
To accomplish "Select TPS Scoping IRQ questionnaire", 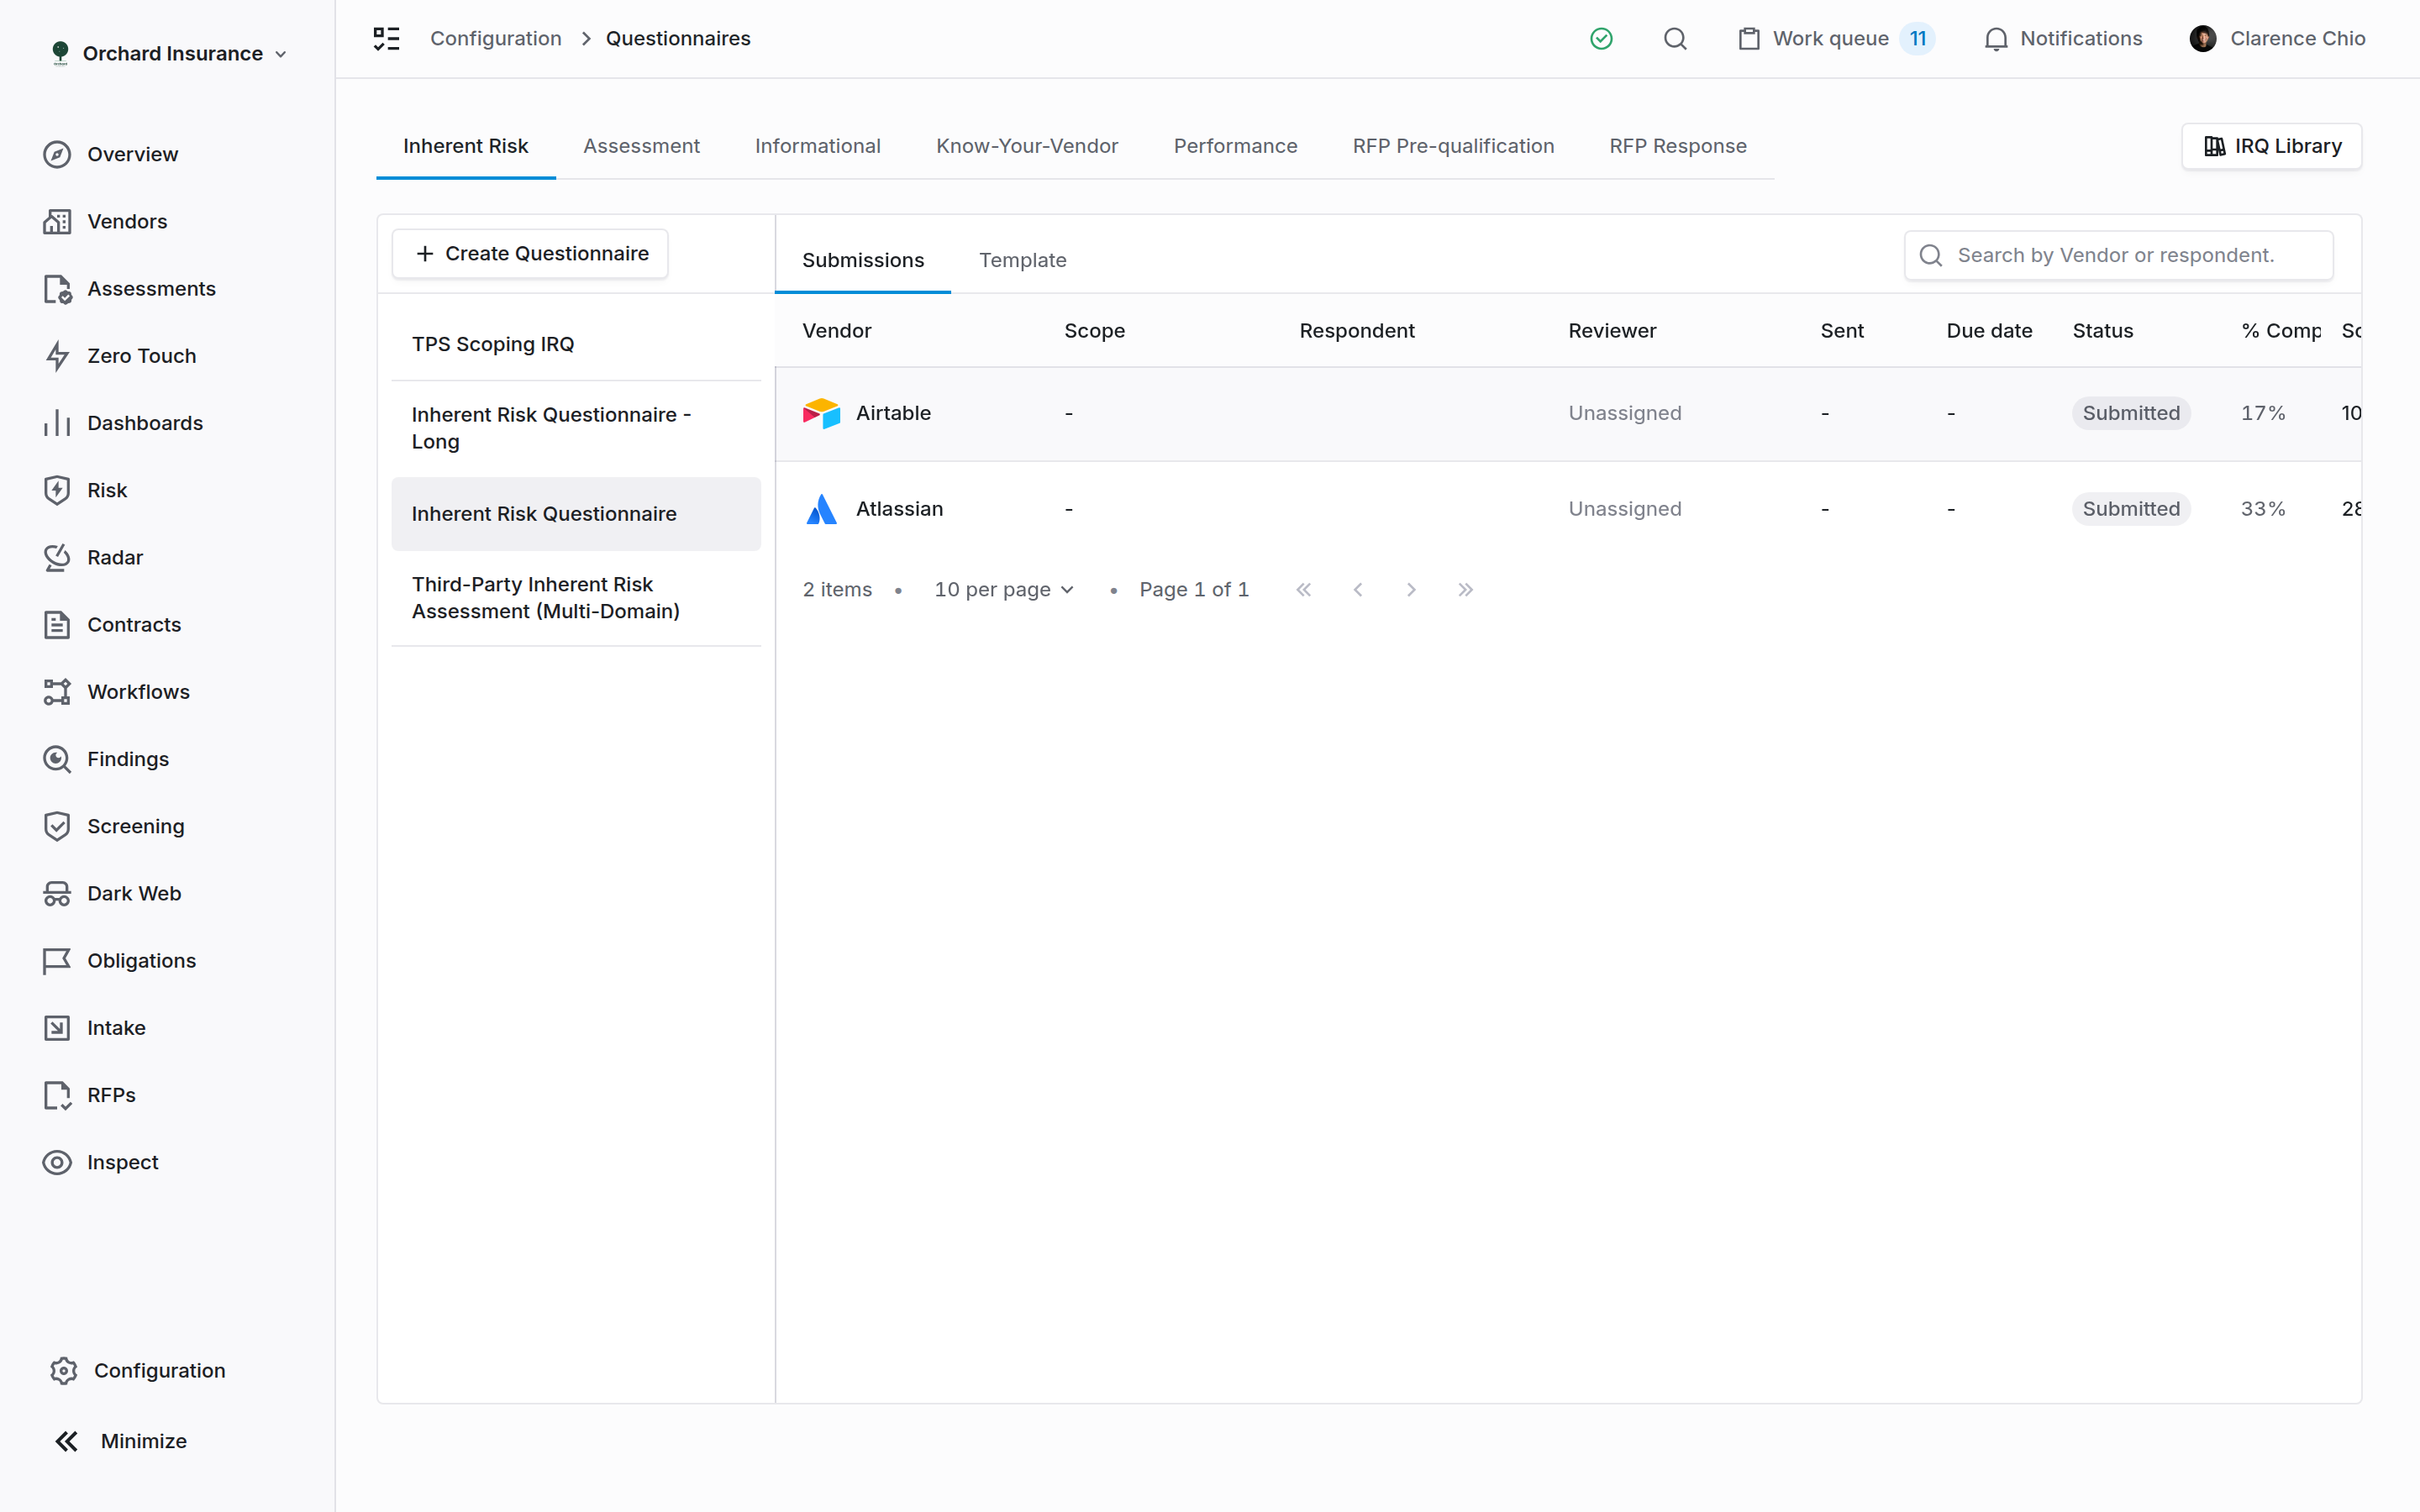I will pos(576,344).
